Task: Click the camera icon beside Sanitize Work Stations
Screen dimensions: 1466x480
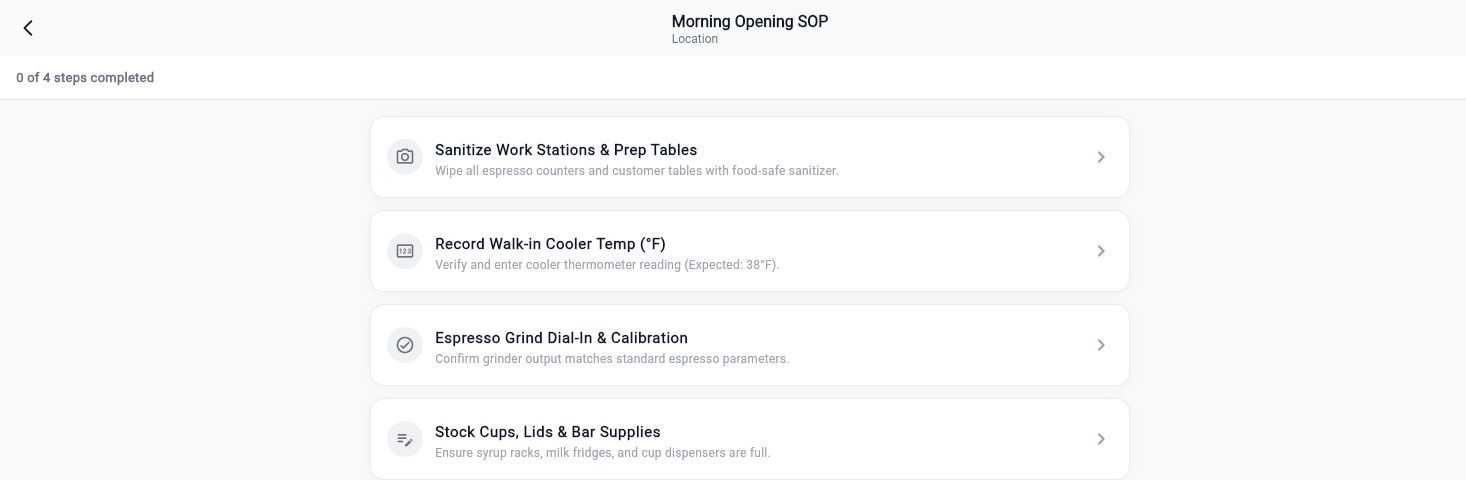Action: click(x=405, y=157)
